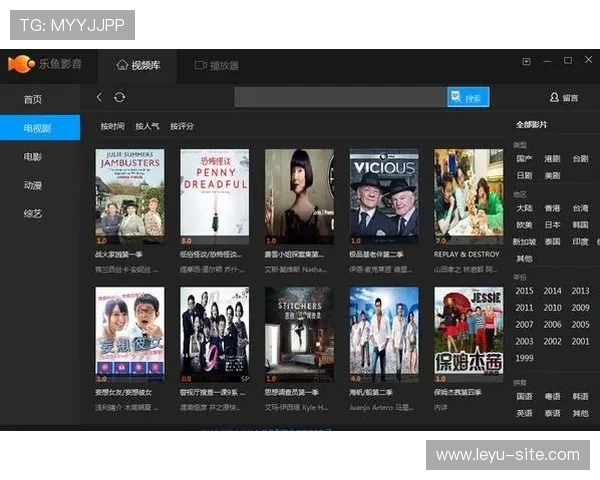Filter by region 台湾
The width and height of the screenshot is (600, 480).
tap(580, 208)
